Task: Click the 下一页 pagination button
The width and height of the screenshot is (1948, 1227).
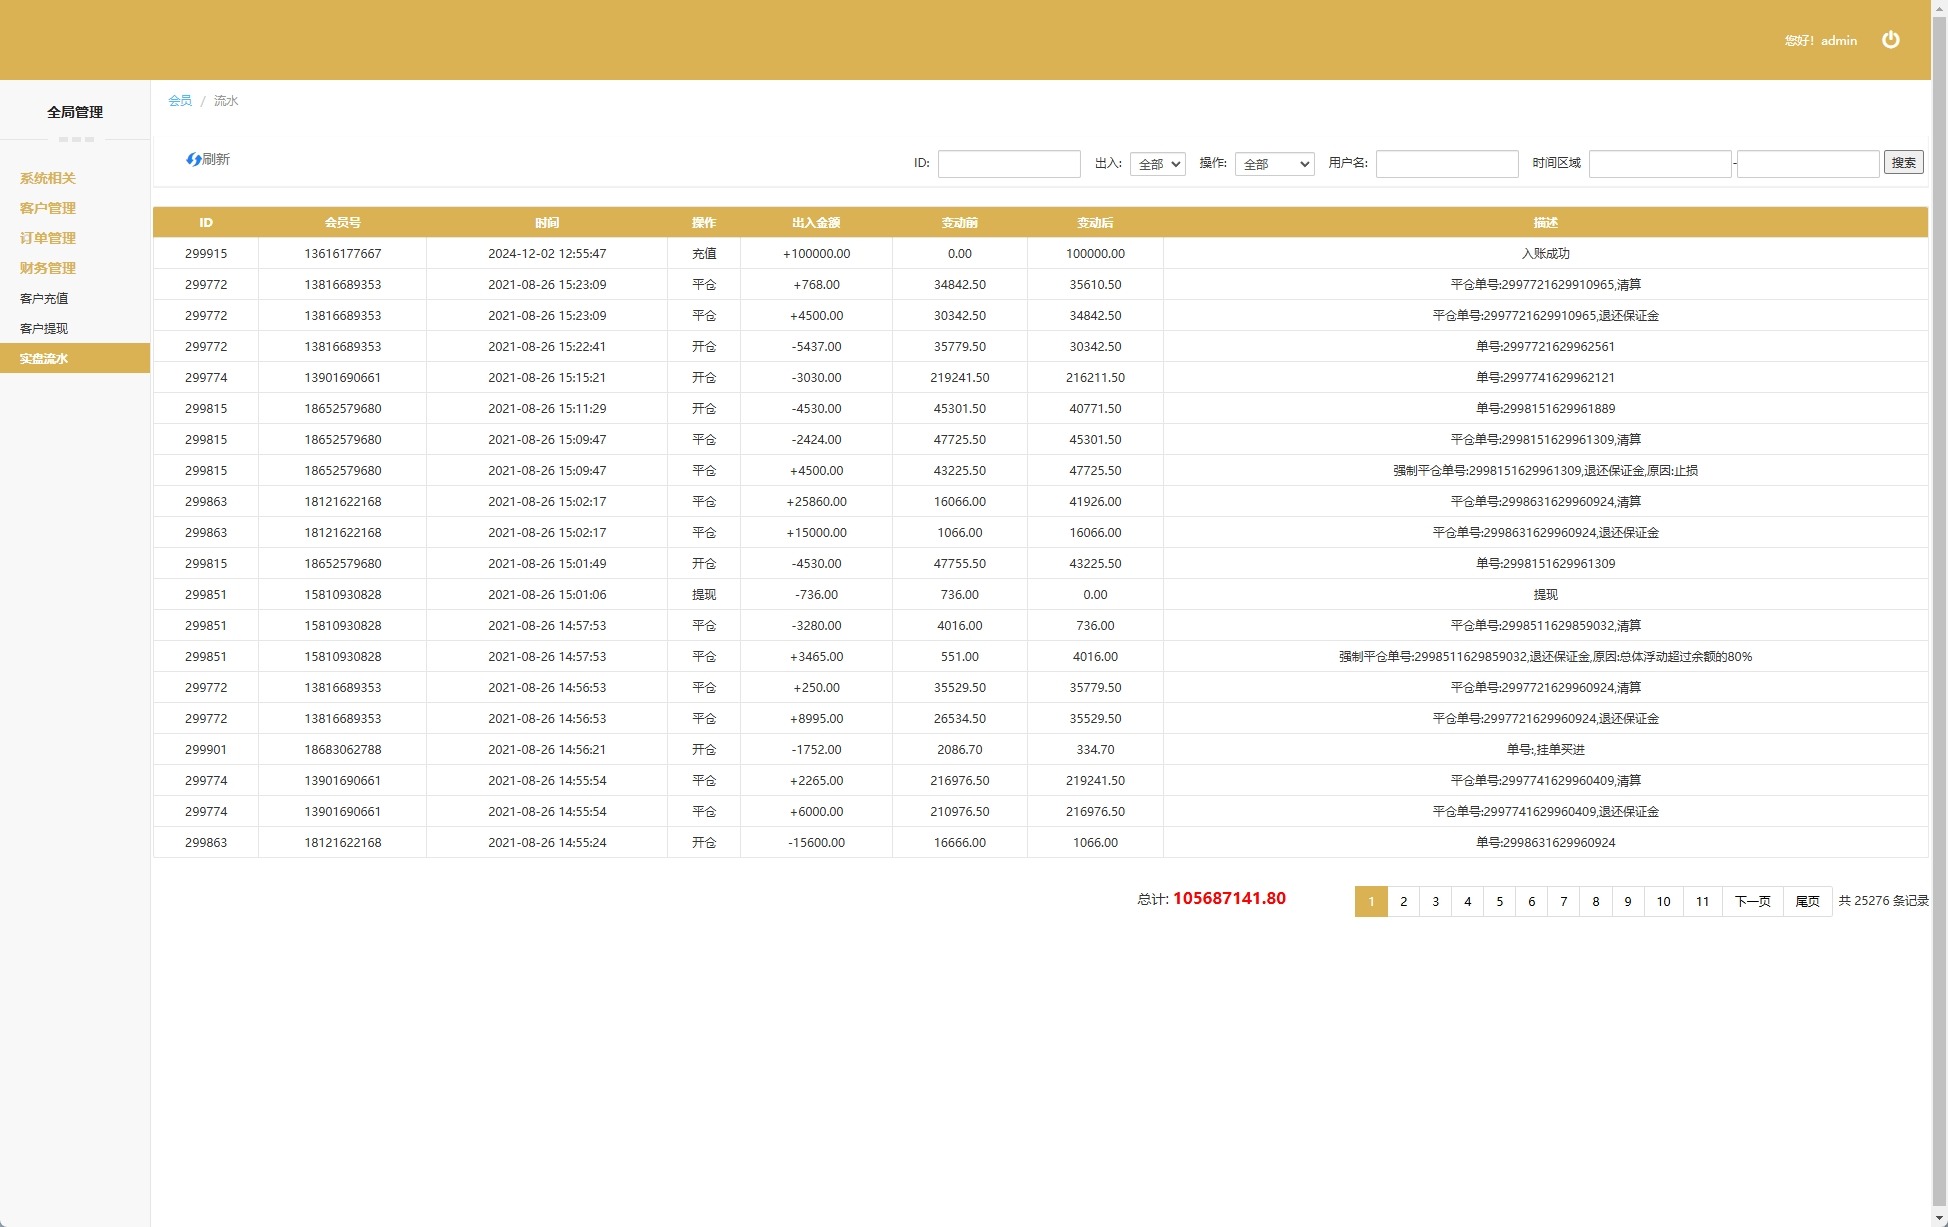Action: pos(1751,901)
